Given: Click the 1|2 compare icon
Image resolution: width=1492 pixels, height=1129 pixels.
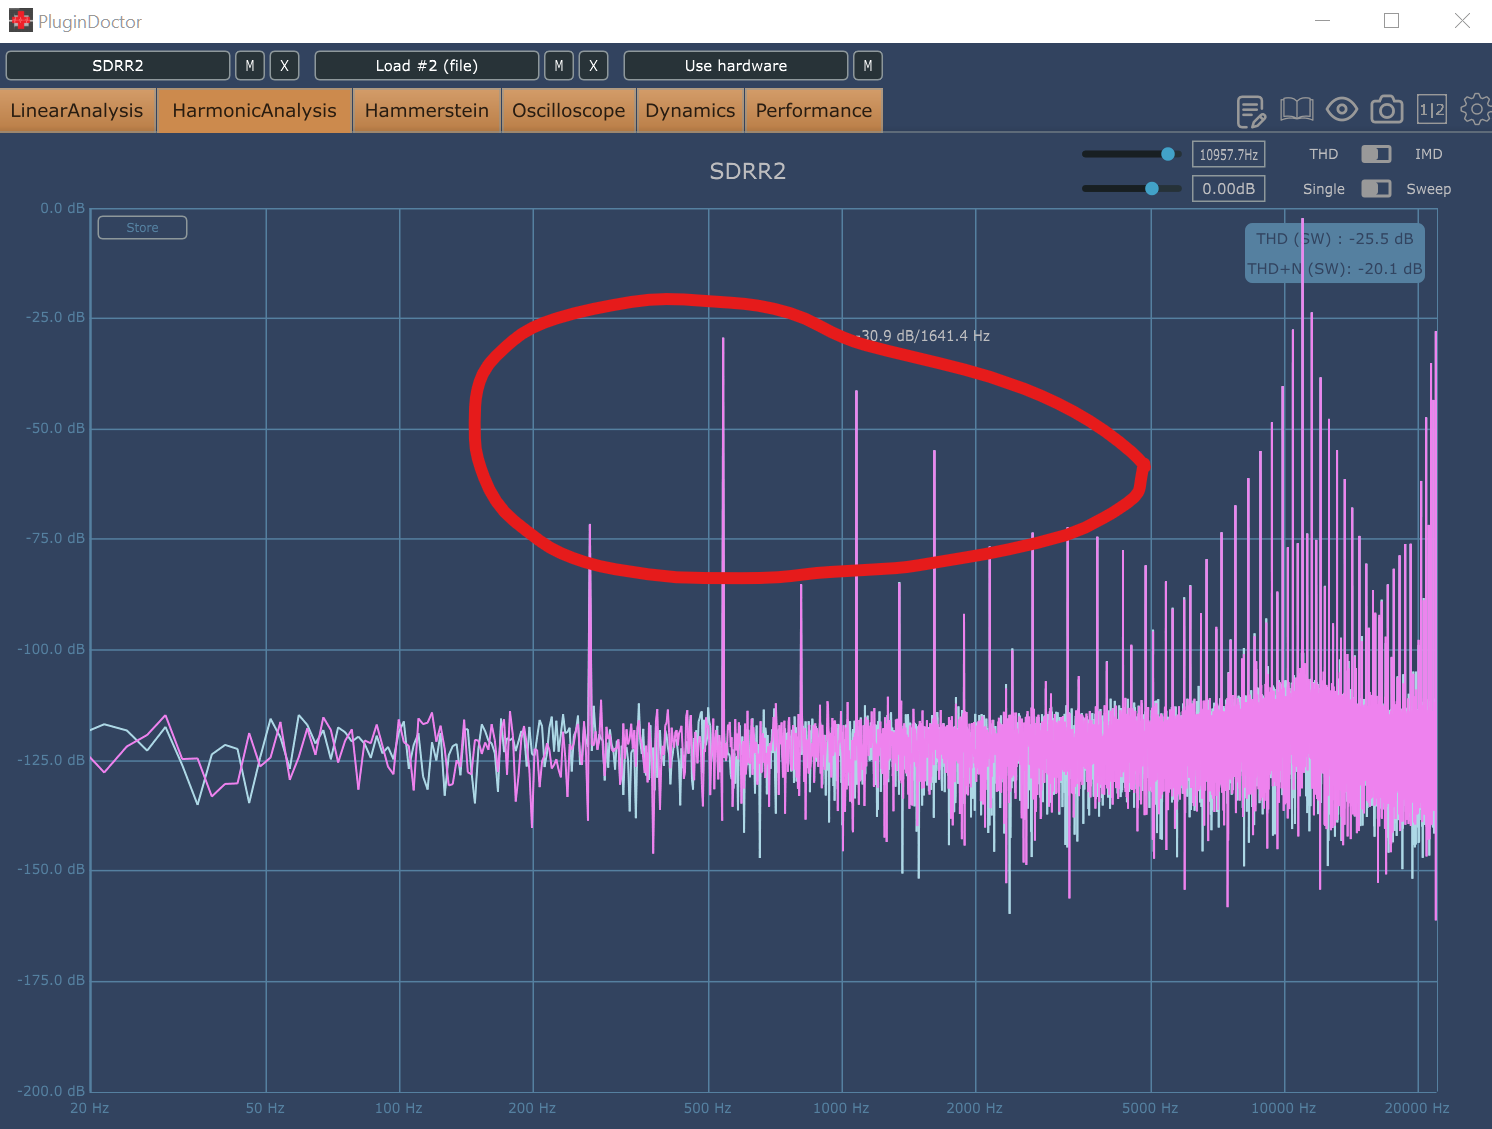Looking at the screenshot, I should [x=1431, y=110].
